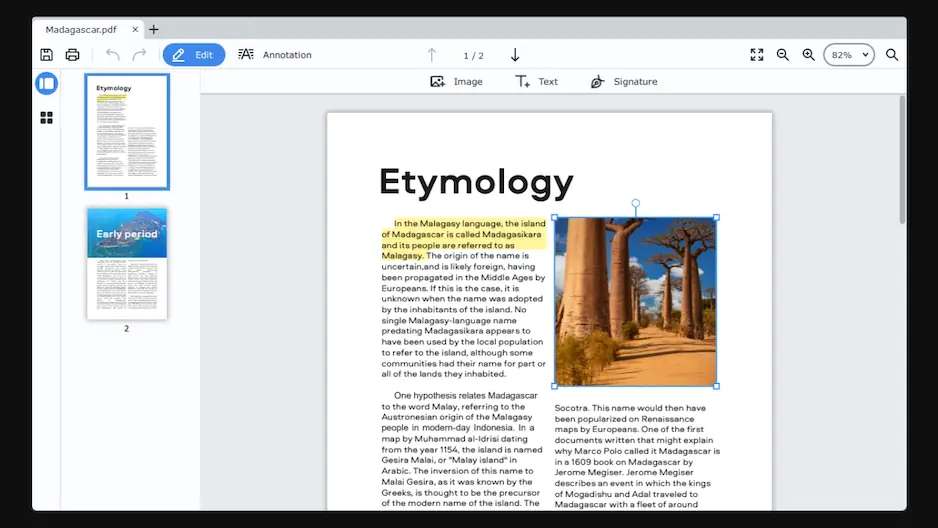Open the 82% zoom level dropdown

click(x=848, y=55)
